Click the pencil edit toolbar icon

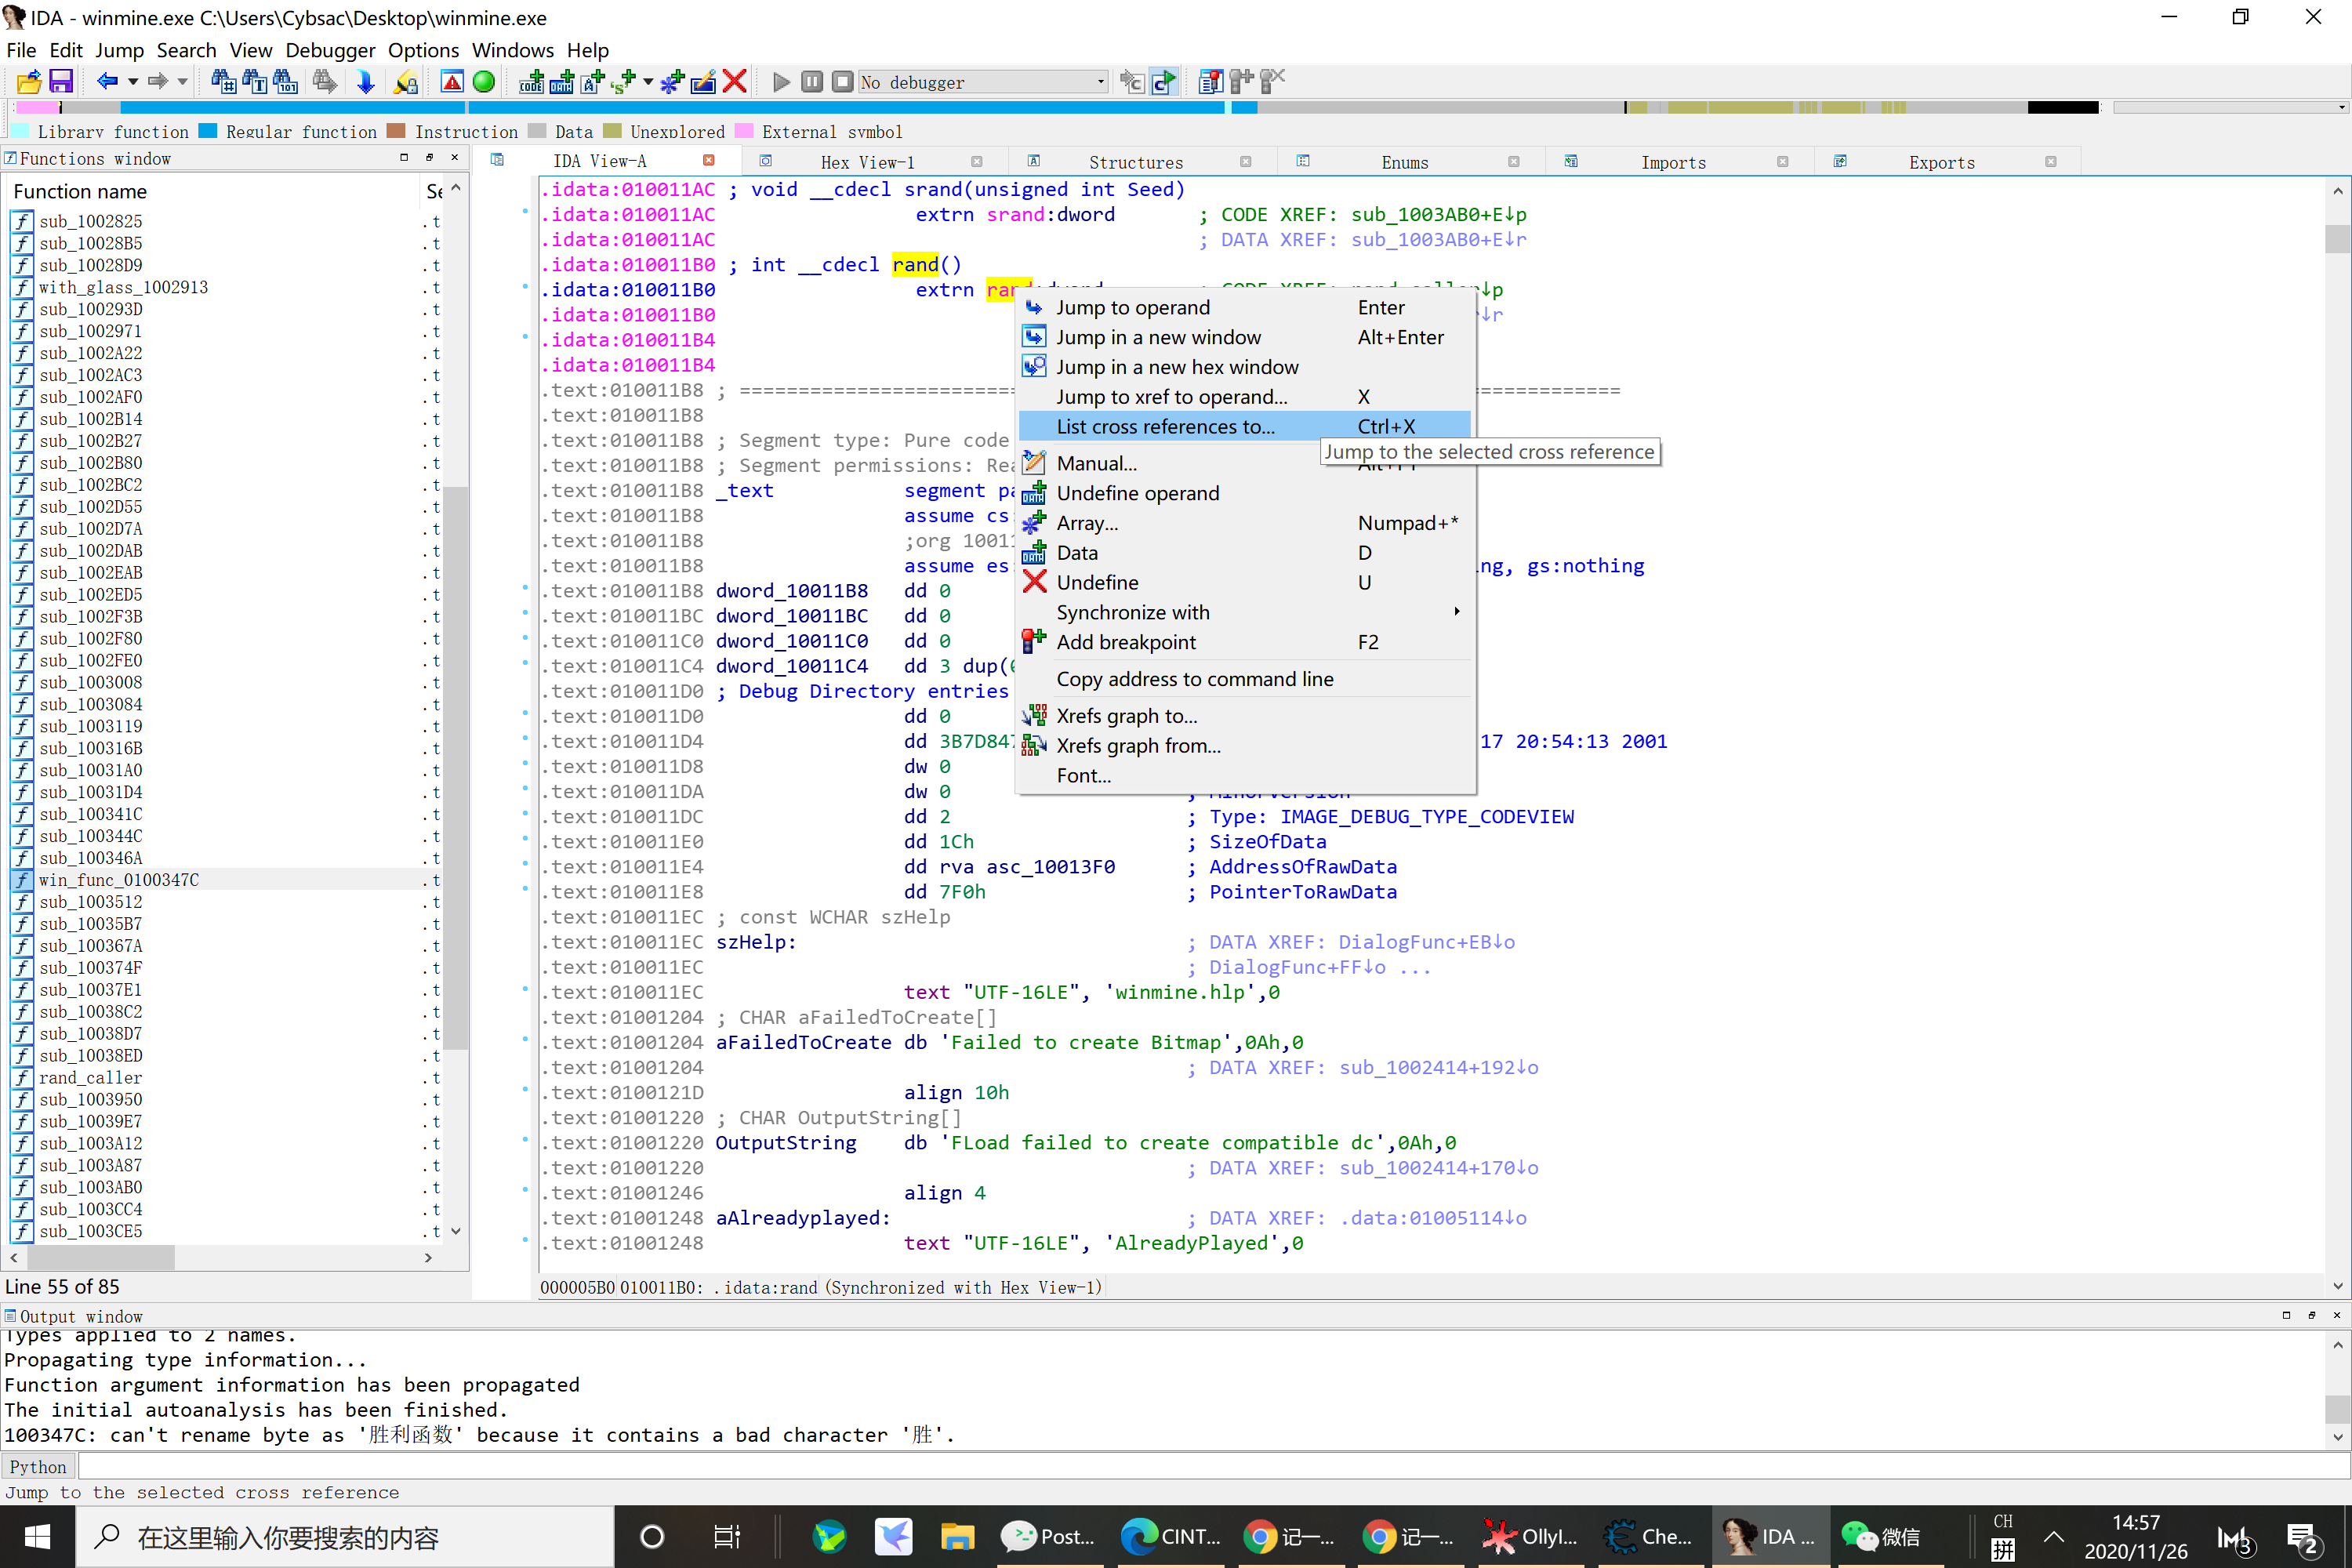coord(703,82)
